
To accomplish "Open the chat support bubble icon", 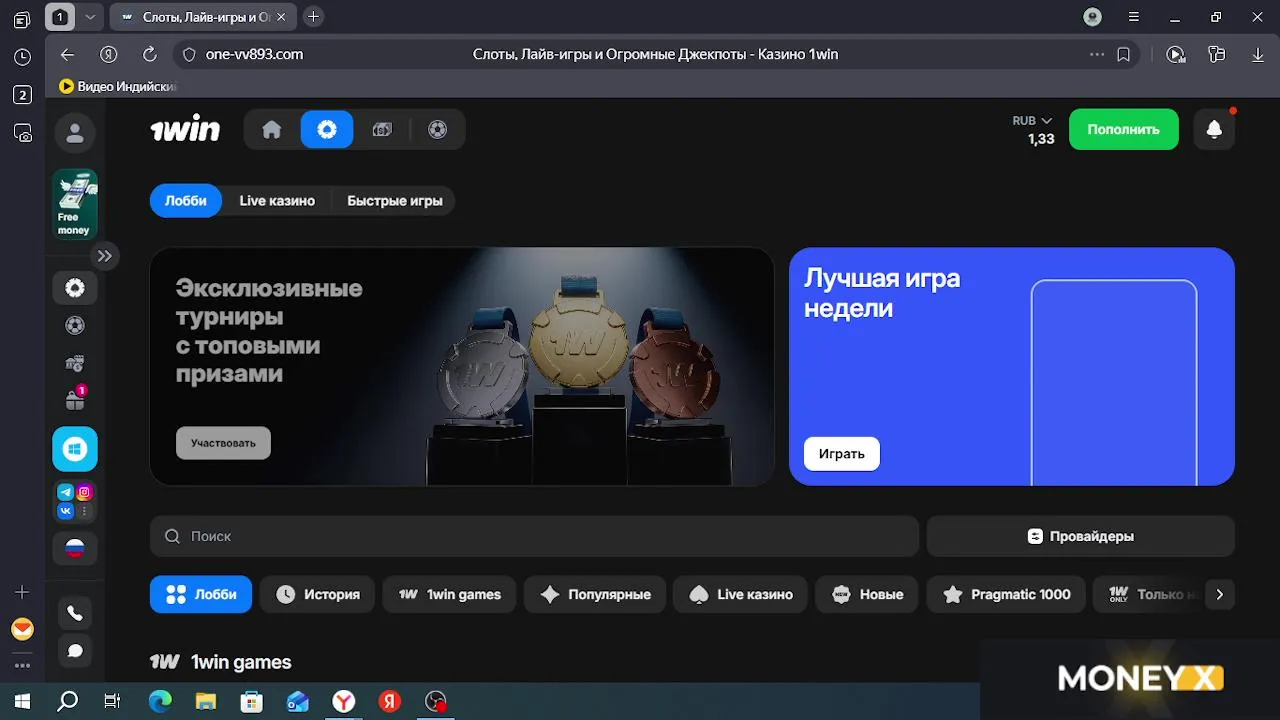I will [x=75, y=651].
